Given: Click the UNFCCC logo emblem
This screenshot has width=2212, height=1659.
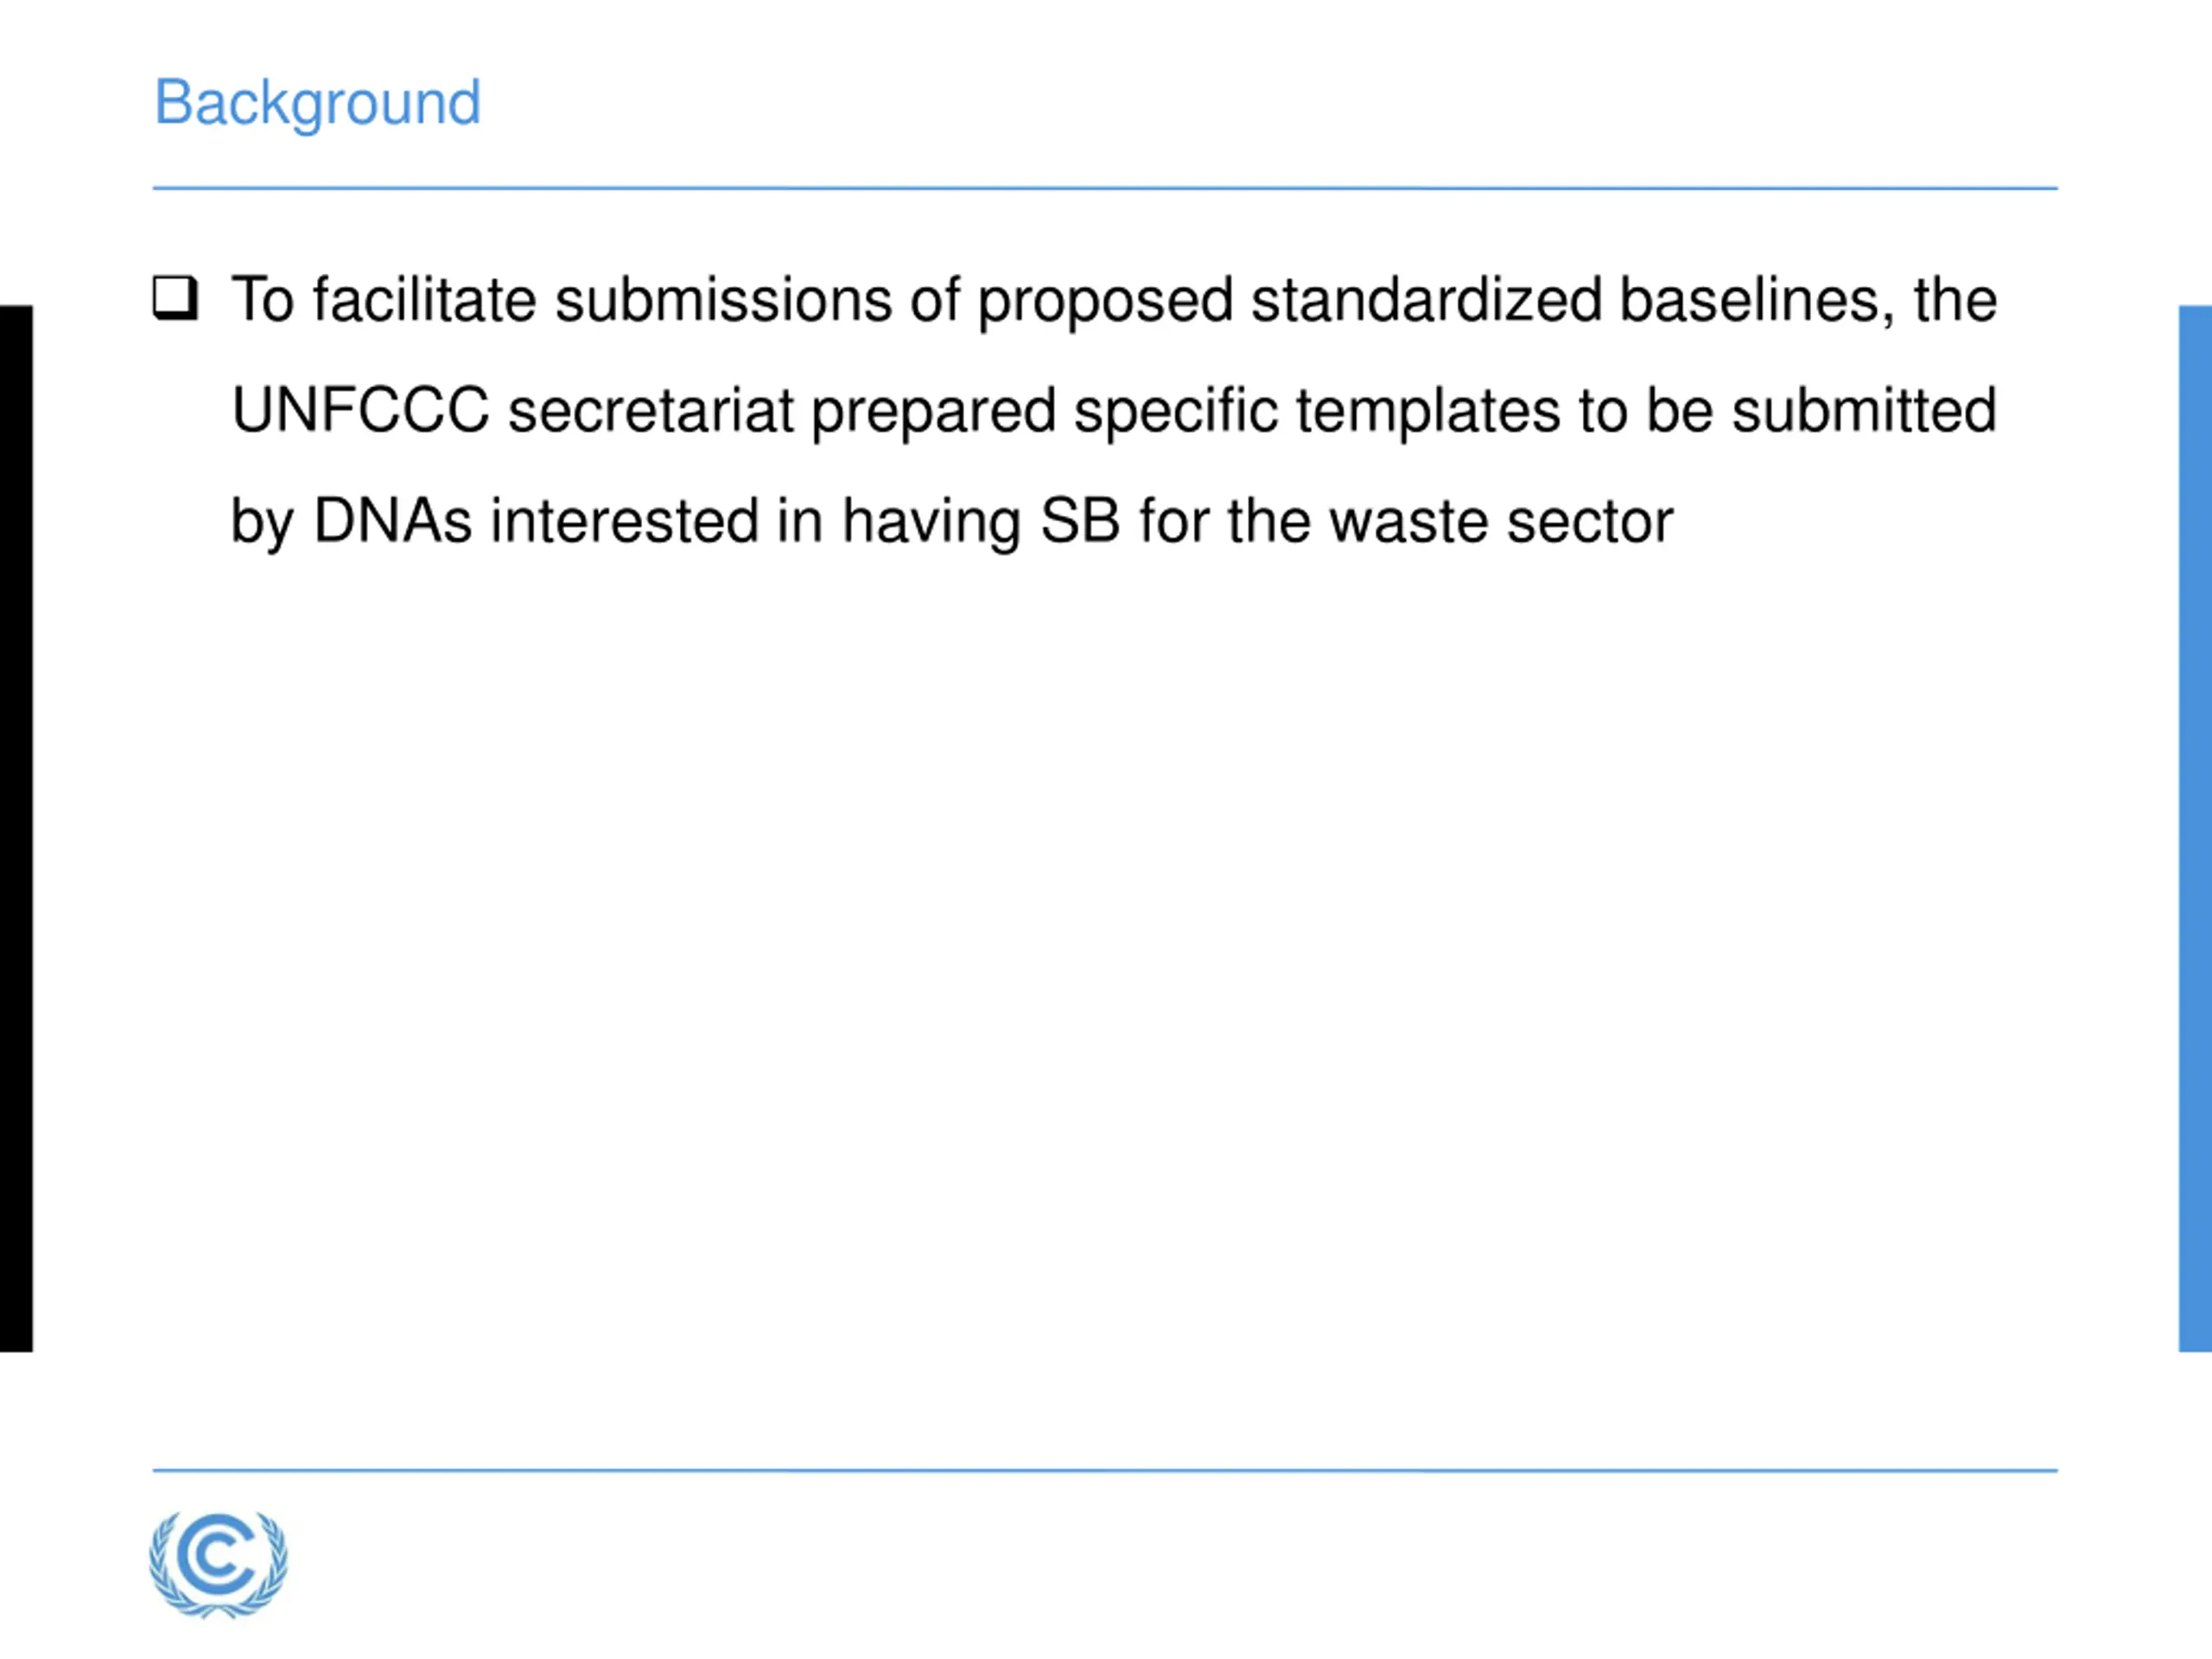Looking at the screenshot, I should tap(218, 1564).
